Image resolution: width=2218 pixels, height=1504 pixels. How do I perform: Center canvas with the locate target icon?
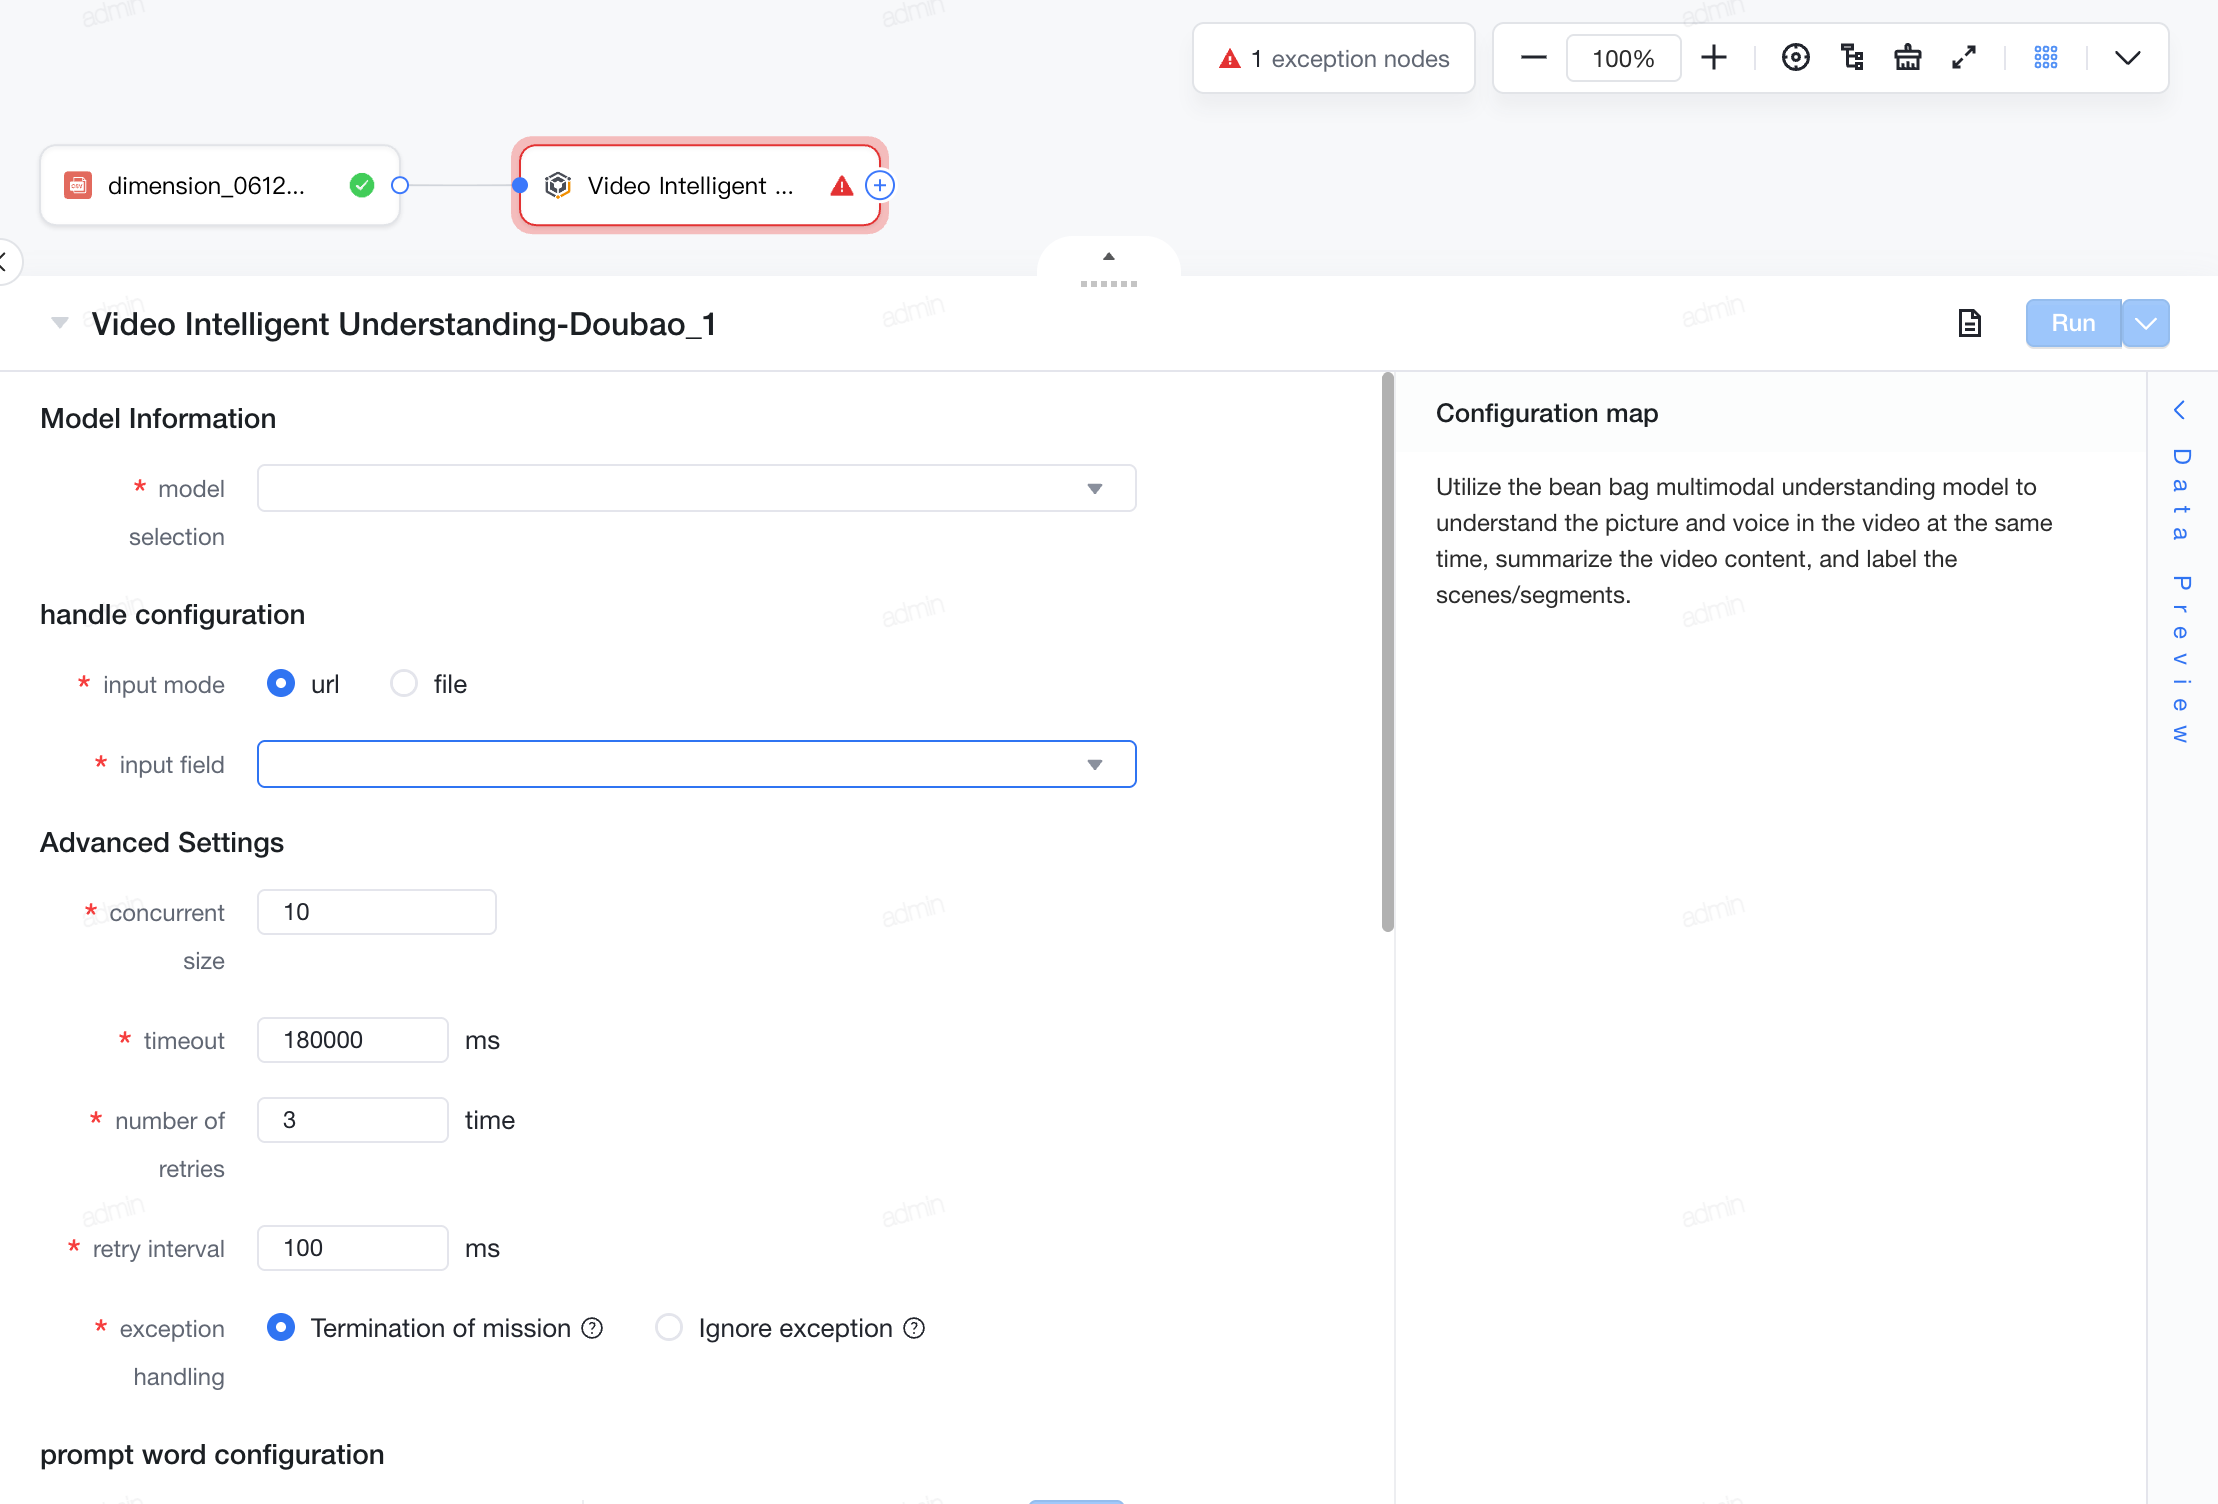tap(1796, 58)
